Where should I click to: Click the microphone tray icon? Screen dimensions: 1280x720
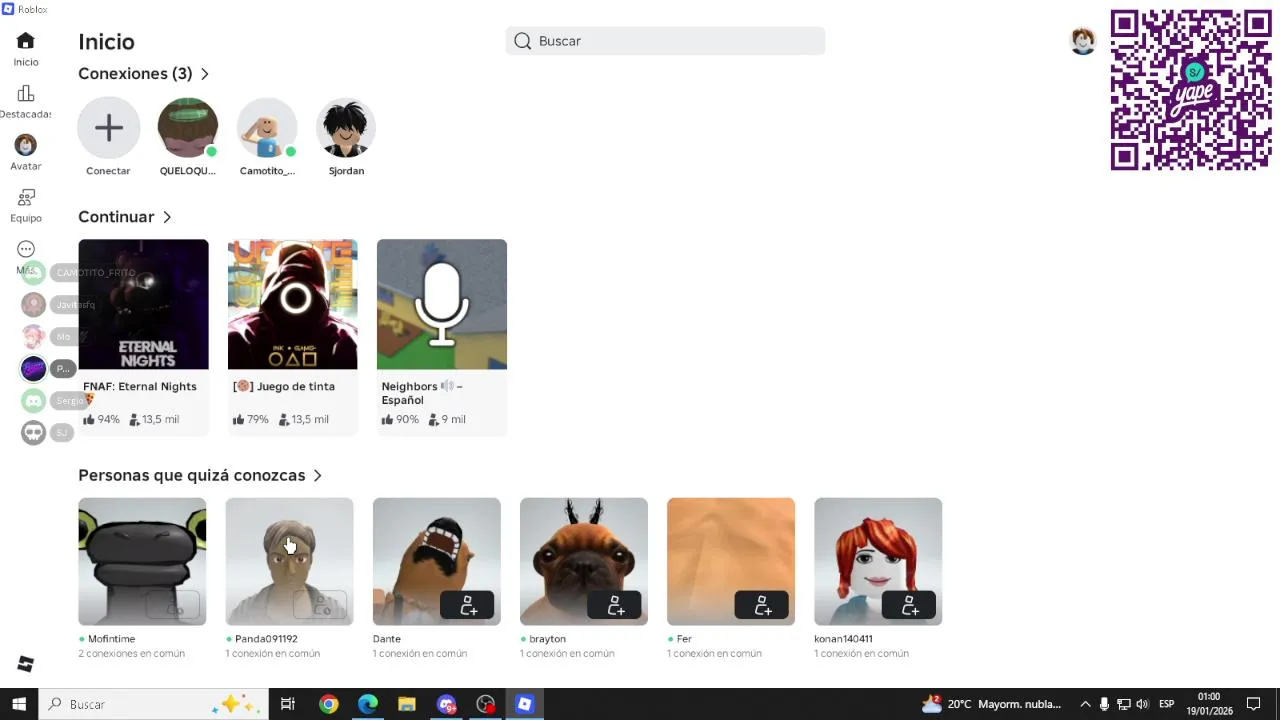point(1104,704)
